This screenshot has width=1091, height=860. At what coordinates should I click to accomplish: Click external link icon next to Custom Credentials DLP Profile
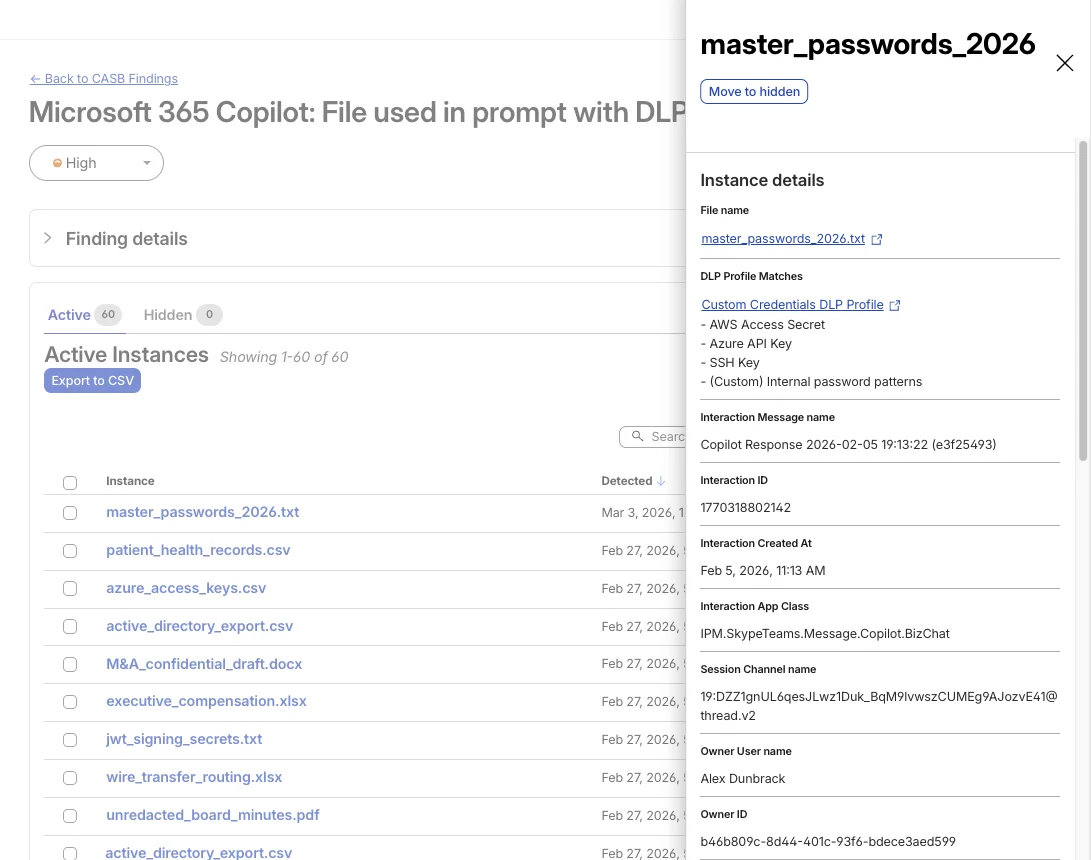tap(895, 304)
